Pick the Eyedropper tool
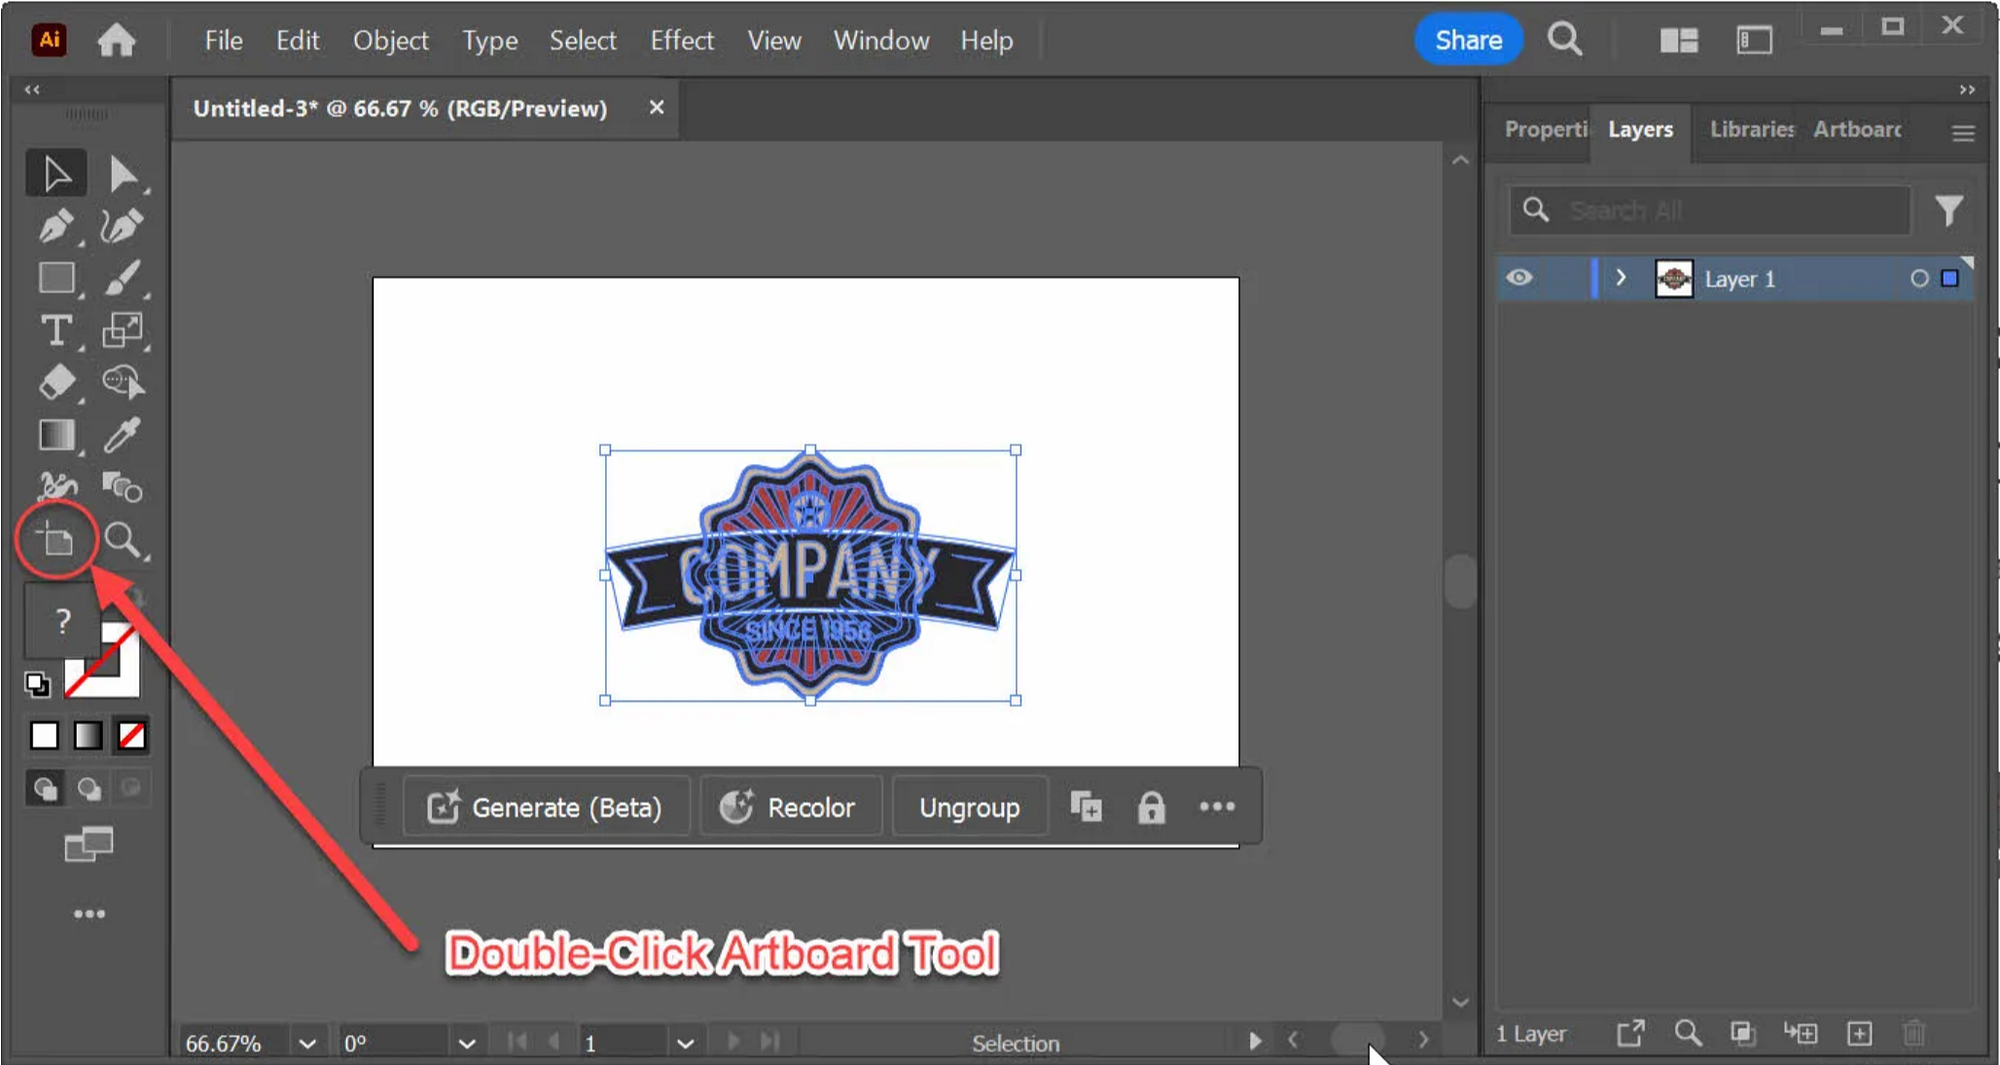 coord(122,436)
